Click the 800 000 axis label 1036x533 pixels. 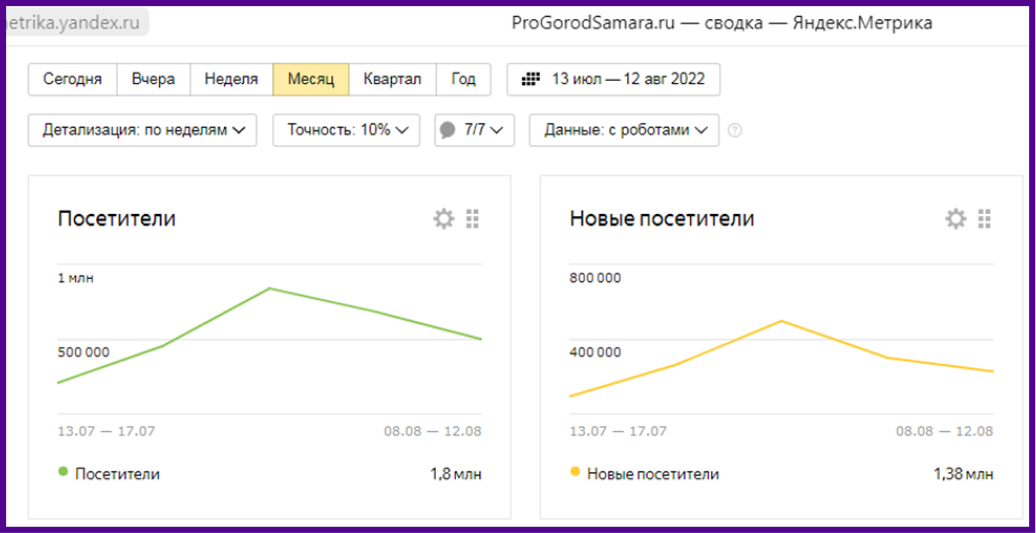pos(595,278)
